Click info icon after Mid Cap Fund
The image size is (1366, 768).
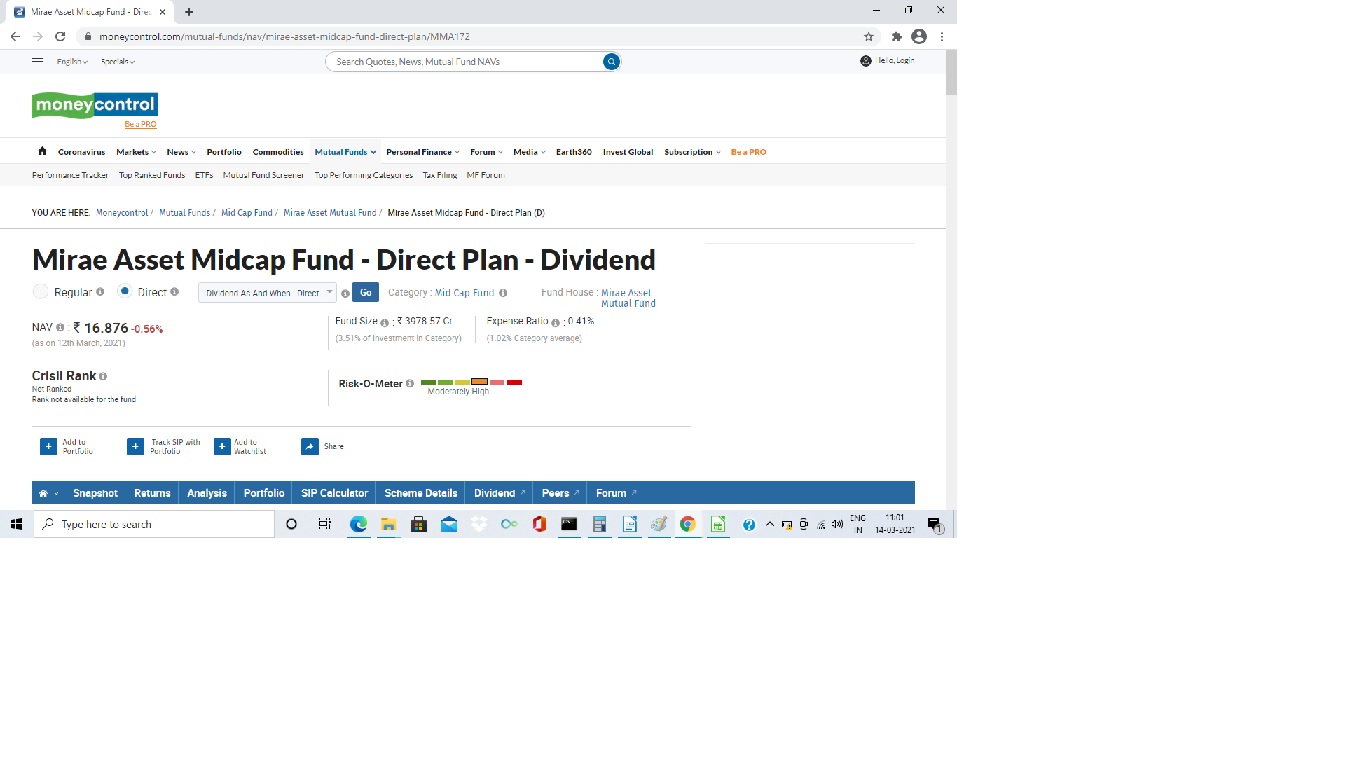pos(503,293)
